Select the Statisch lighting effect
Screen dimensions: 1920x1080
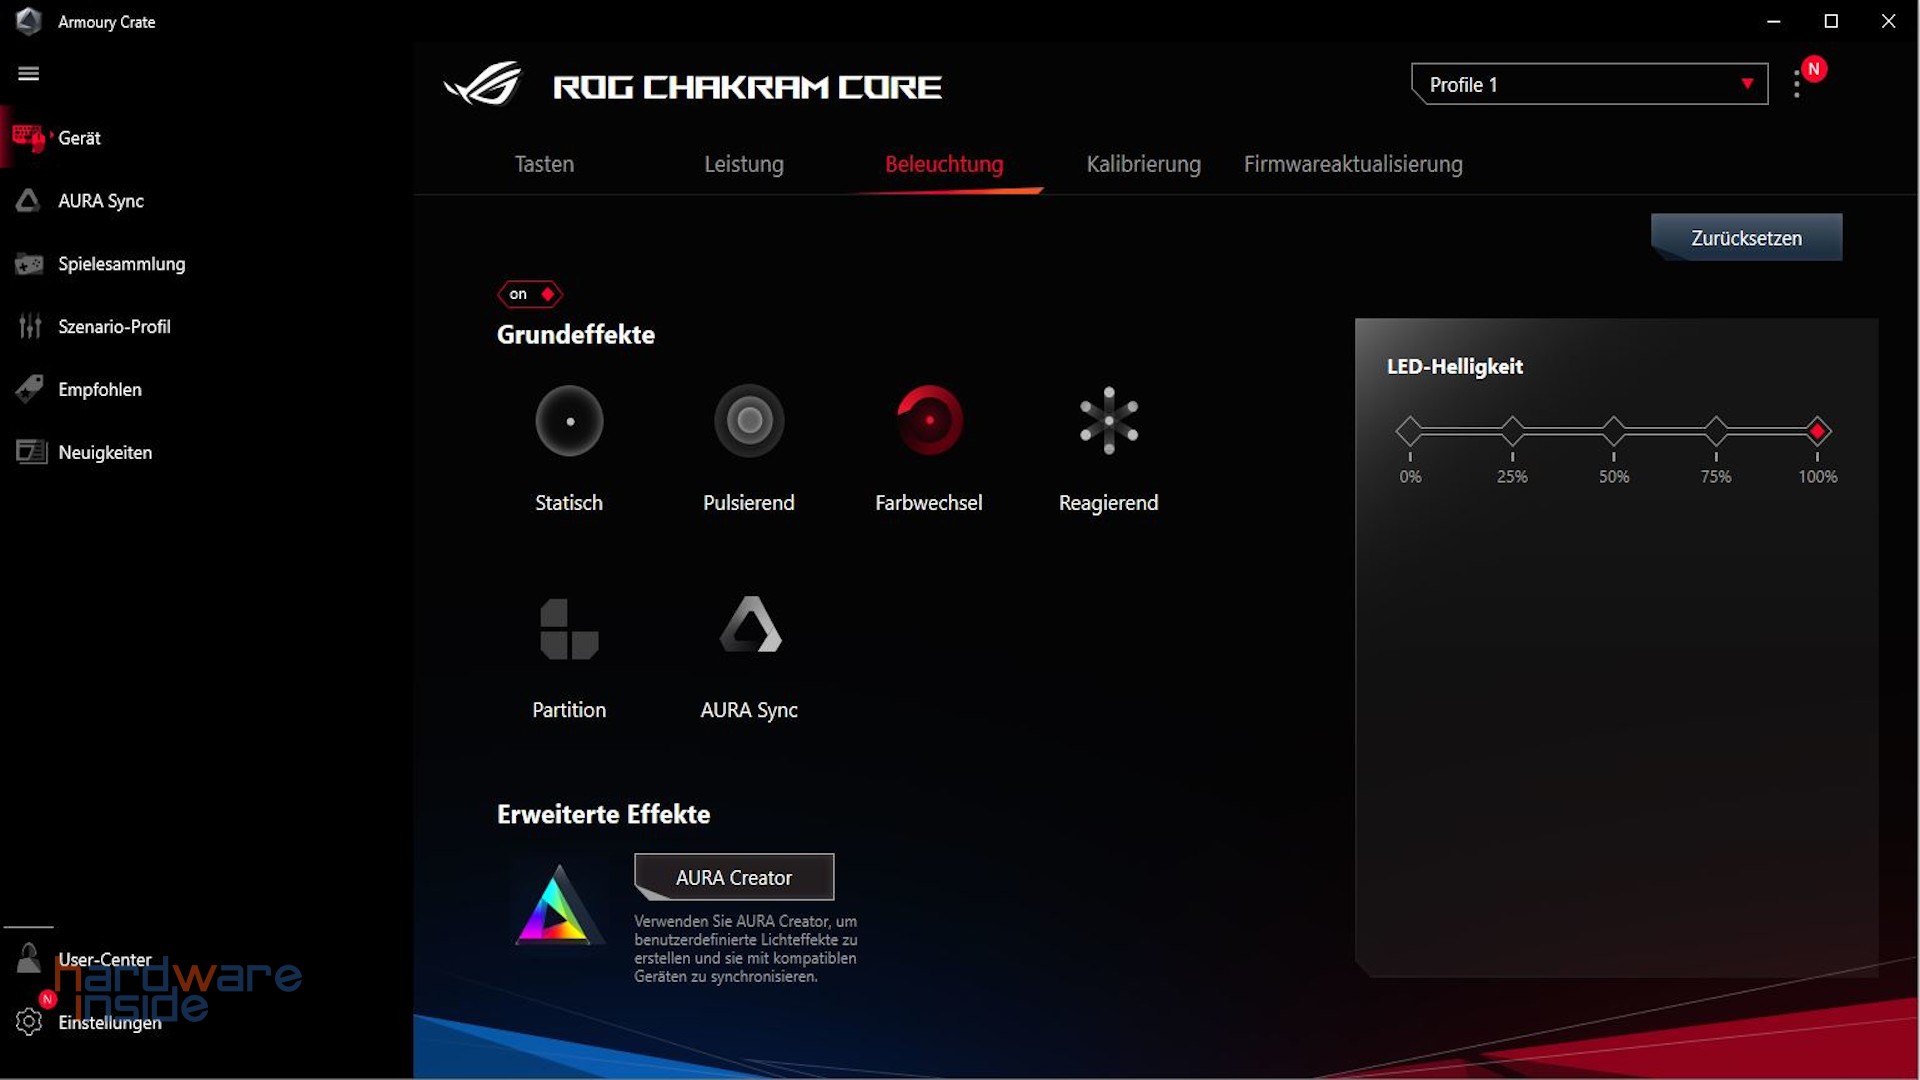pyautogui.click(x=568, y=420)
